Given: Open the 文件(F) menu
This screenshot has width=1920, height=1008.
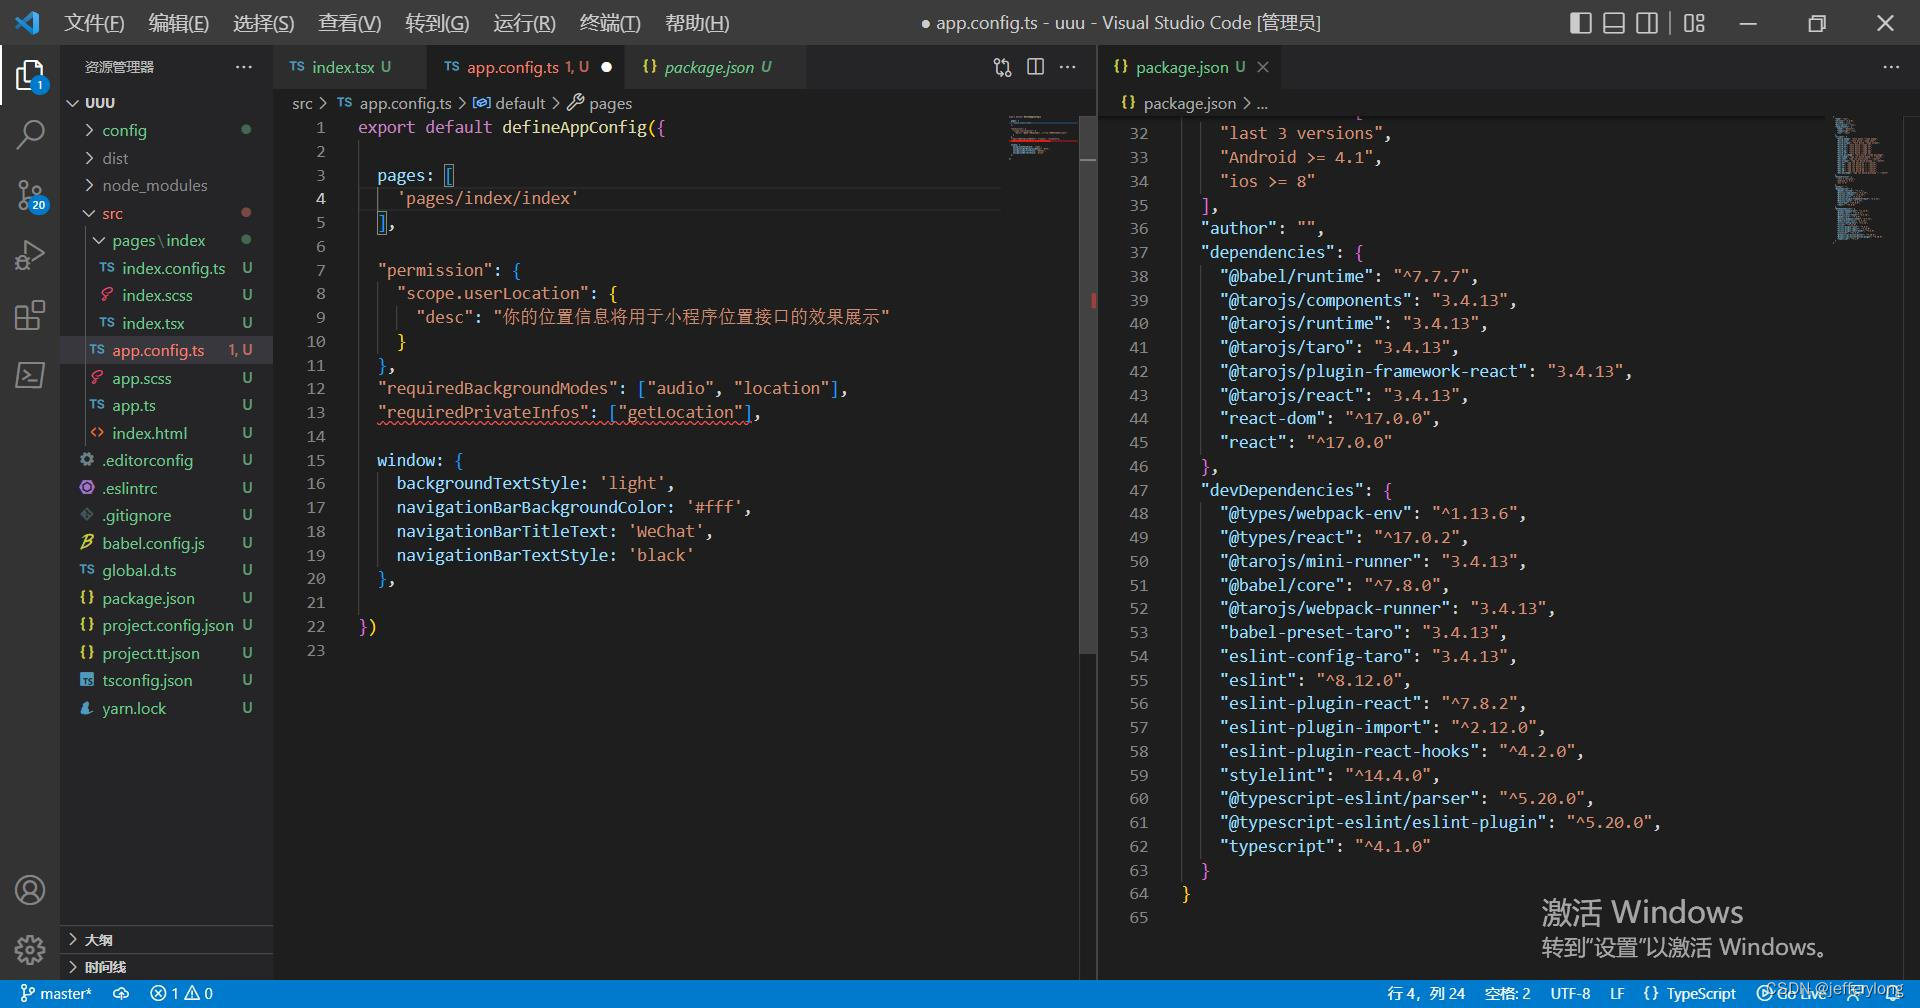Looking at the screenshot, I should 94,23.
